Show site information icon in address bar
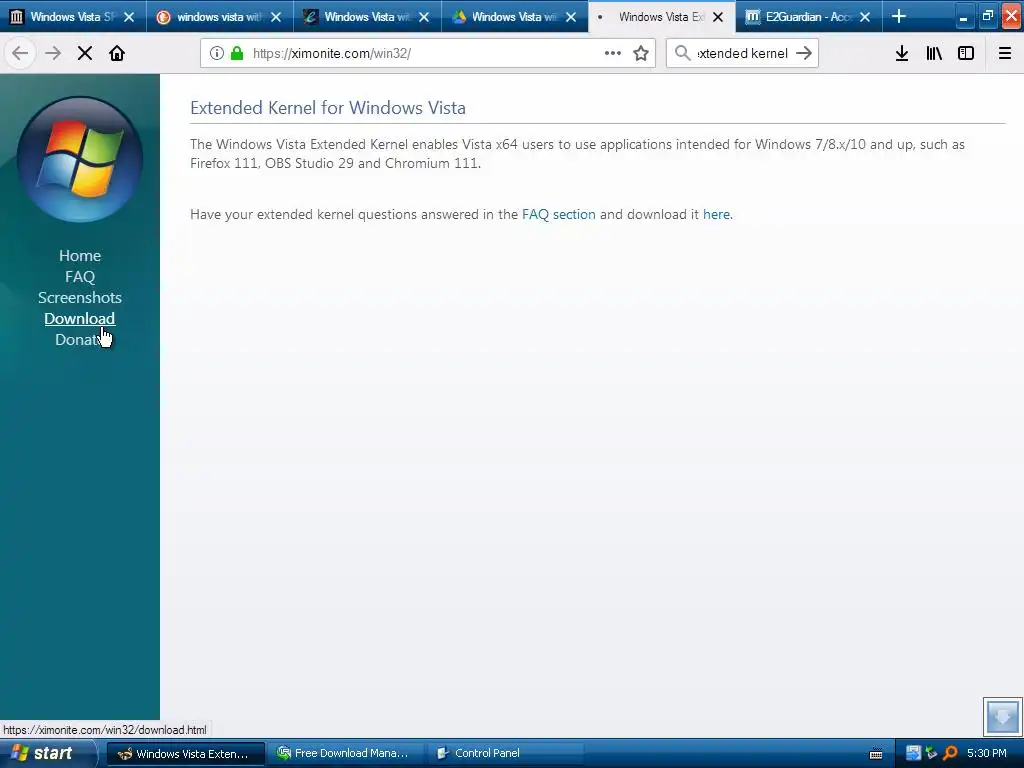Screen dimensions: 1024x768 tap(217, 53)
